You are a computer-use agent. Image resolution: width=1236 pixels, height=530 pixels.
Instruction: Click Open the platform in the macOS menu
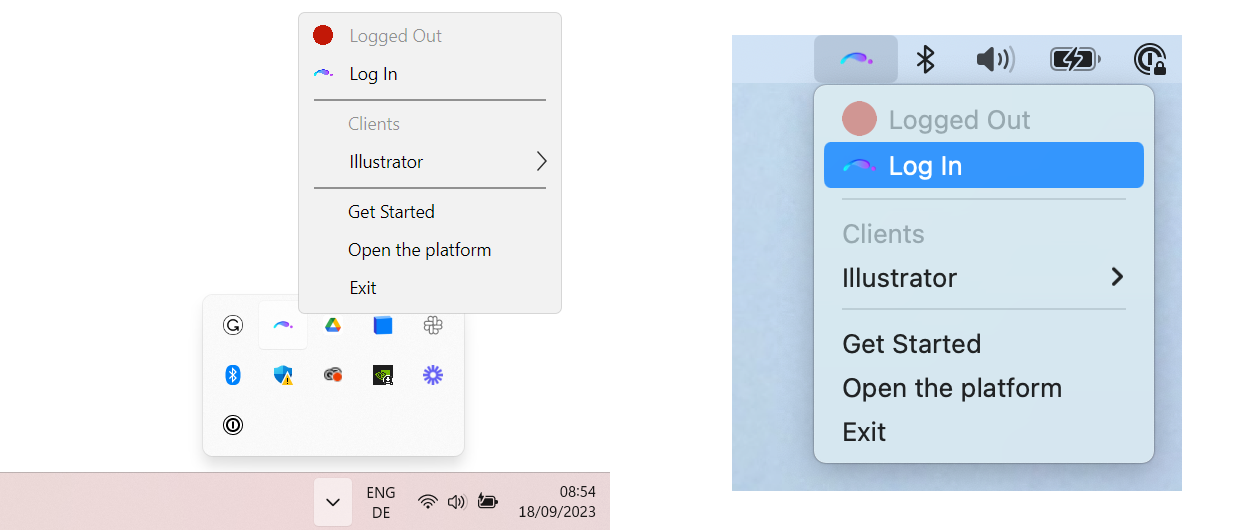point(952,388)
